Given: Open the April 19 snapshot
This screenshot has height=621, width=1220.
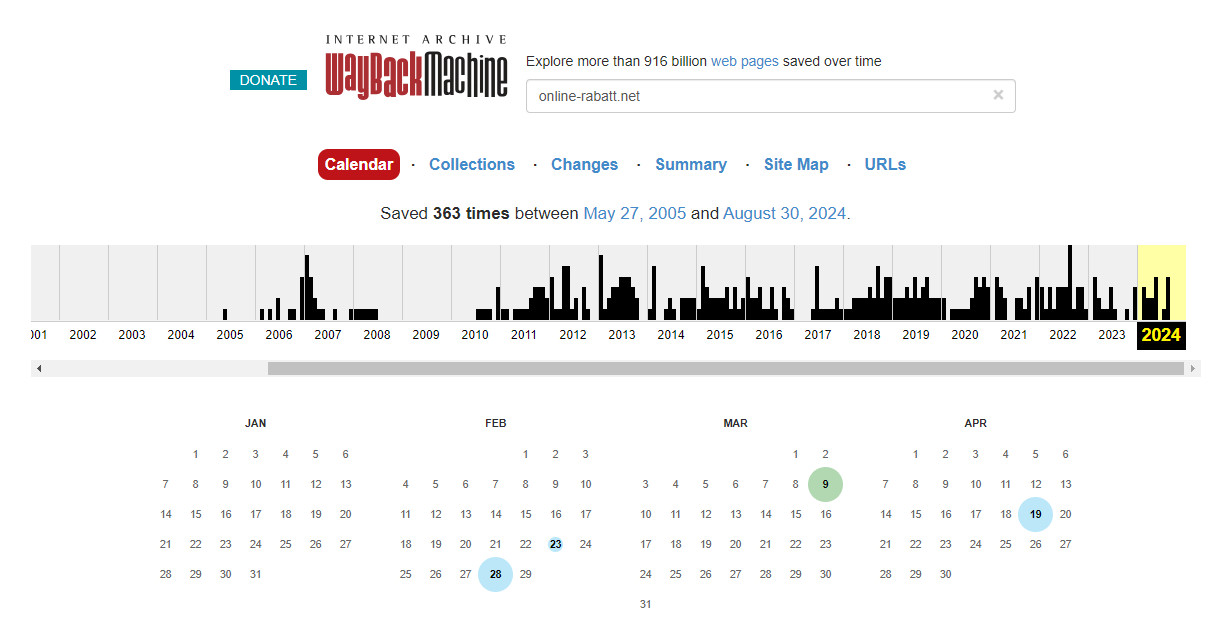Looking at the screenshot, I should (x=1035, y=514).
